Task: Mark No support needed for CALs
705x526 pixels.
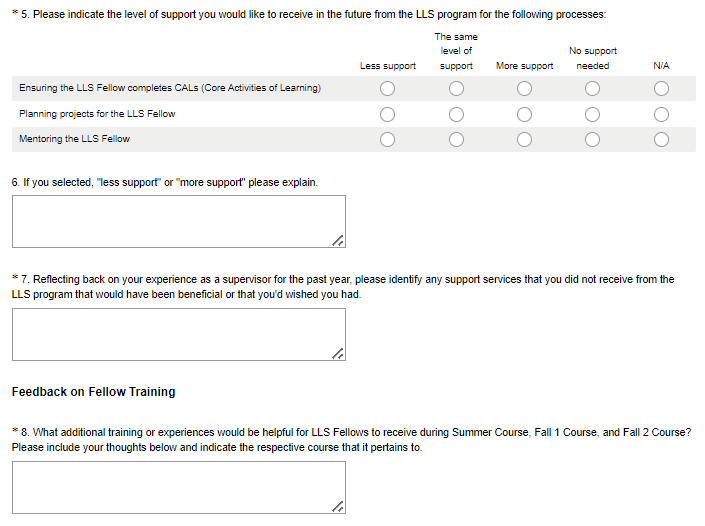Action: coord(592,89)
